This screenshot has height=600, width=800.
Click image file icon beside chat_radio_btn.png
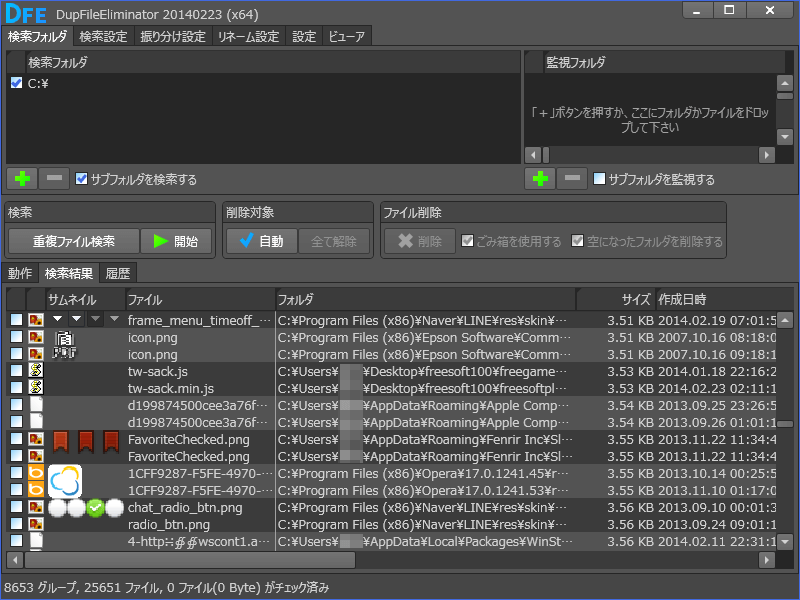tap(35, 507)
